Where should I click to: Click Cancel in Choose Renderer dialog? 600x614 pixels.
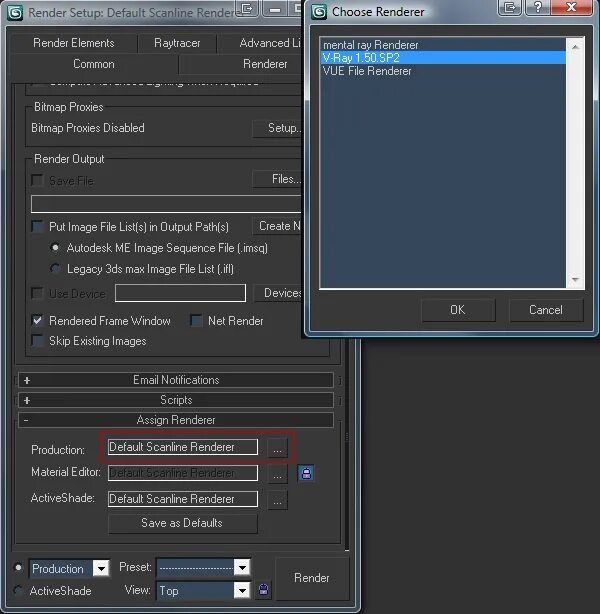pyautogui.click(x=546, y=310)
